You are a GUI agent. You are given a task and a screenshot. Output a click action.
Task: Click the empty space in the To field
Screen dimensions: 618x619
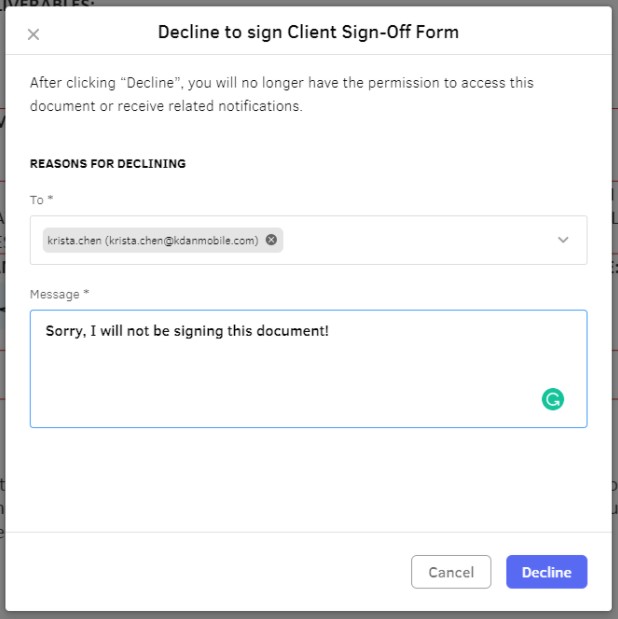[x=415, y=240]
